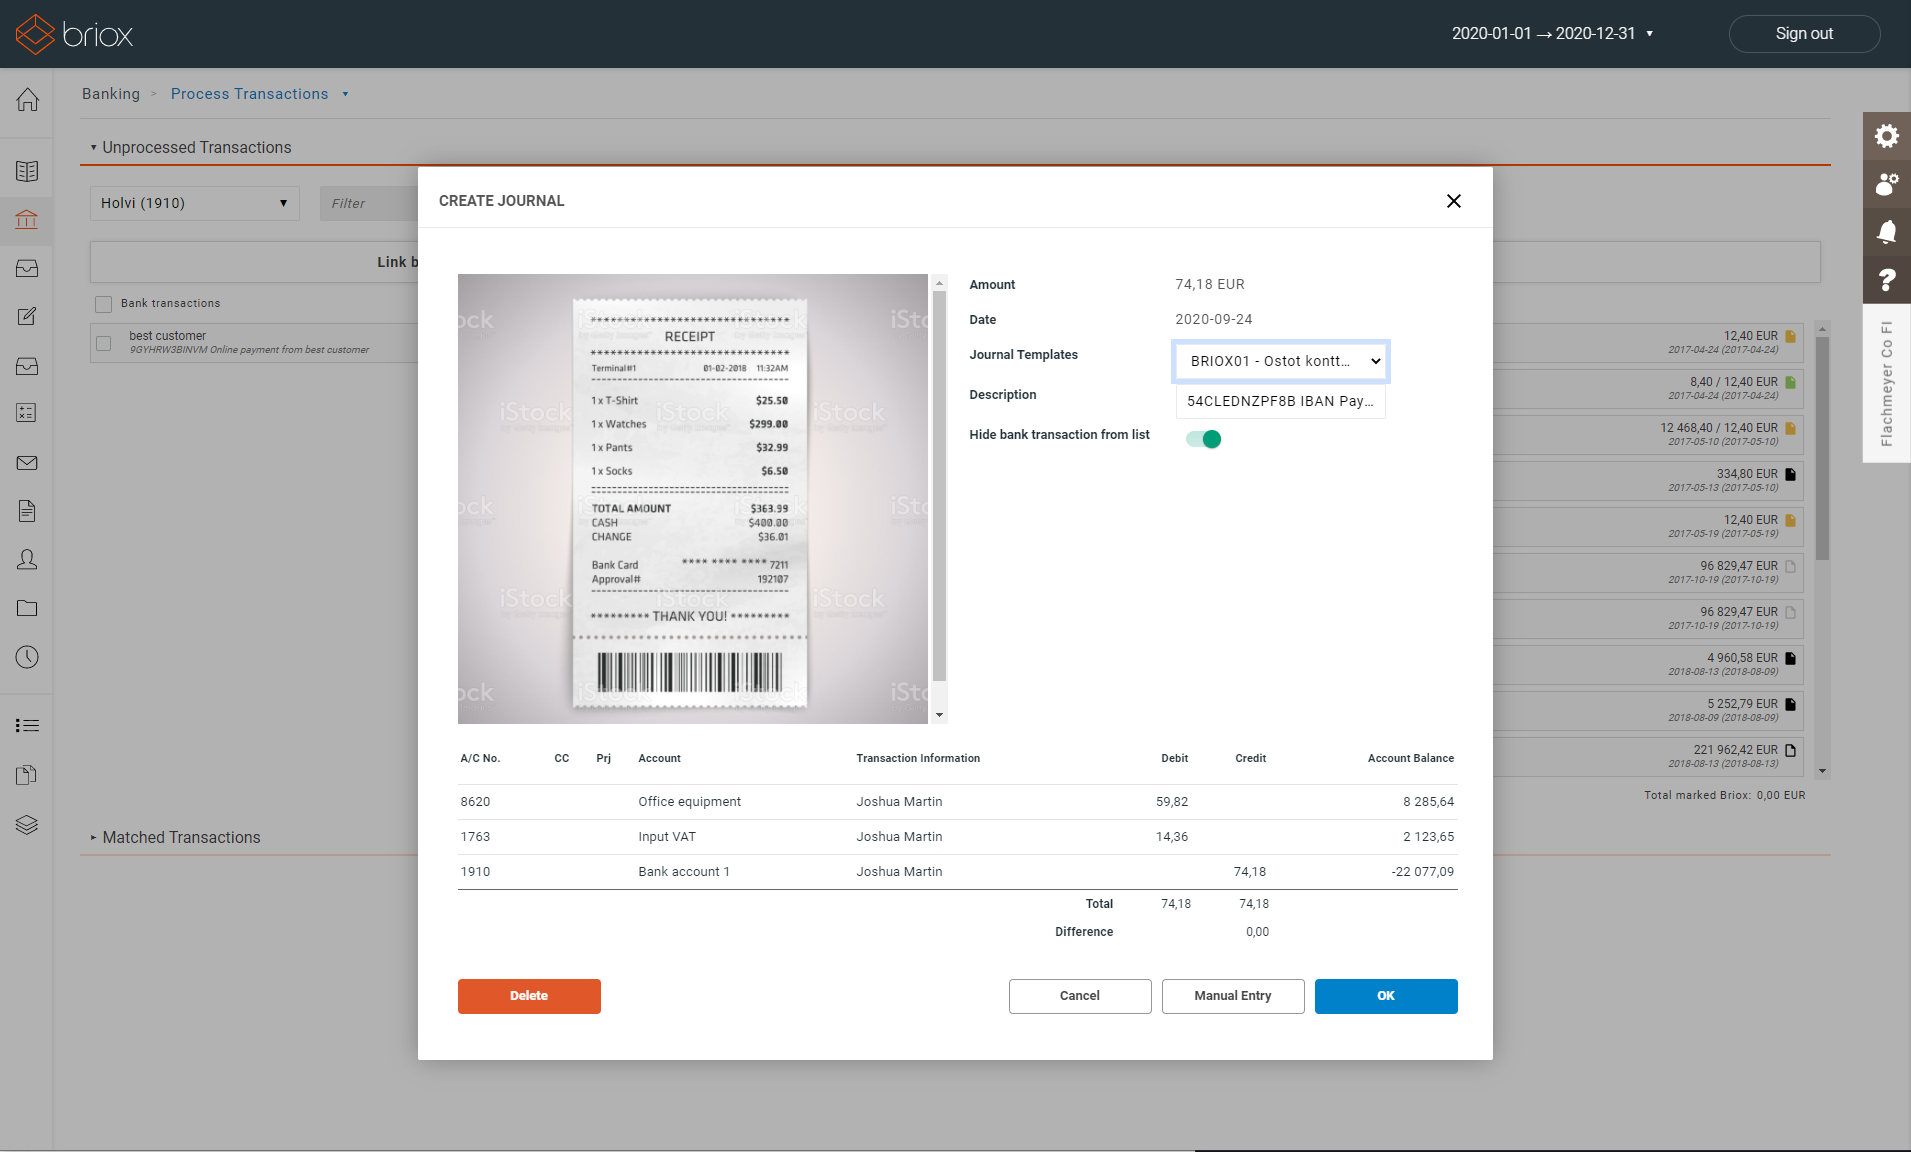Expand the Matched Transactions section
Screen dimensions: 1911x1152
tap(180, 837)
